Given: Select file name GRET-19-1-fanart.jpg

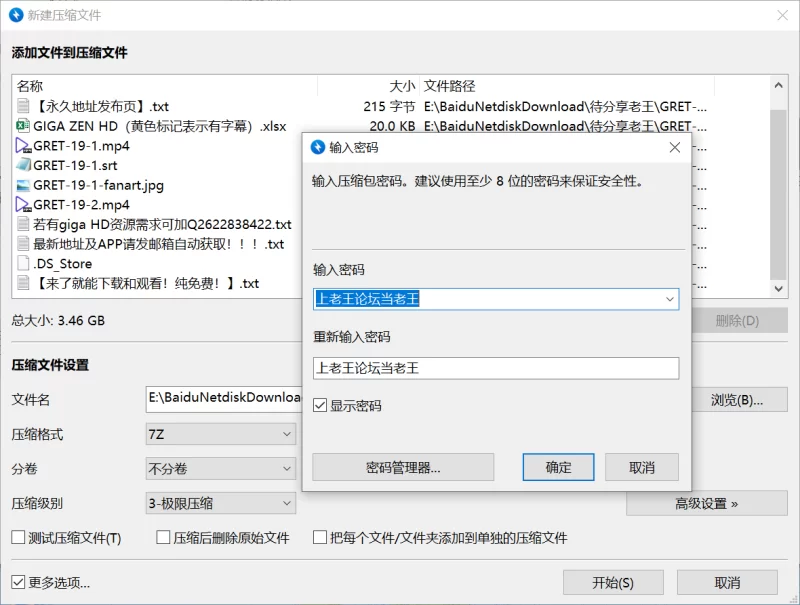Looking at the screenshot, I should [98, 185].
